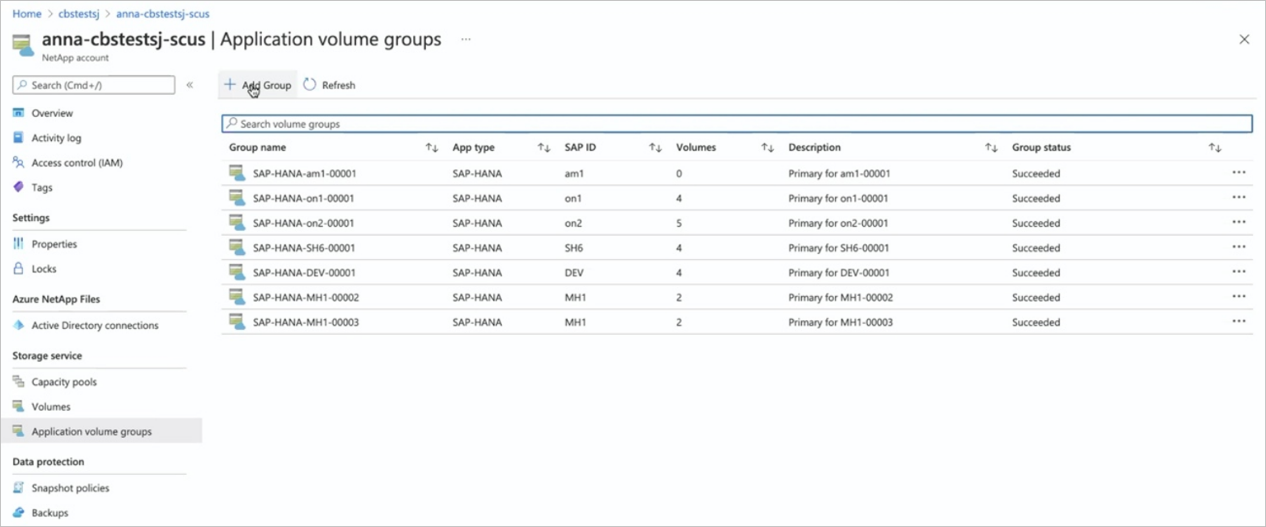Click the volume group icon for SAP-HANA-on1-00001
The image size is (1266, 527).
(237, 198)
